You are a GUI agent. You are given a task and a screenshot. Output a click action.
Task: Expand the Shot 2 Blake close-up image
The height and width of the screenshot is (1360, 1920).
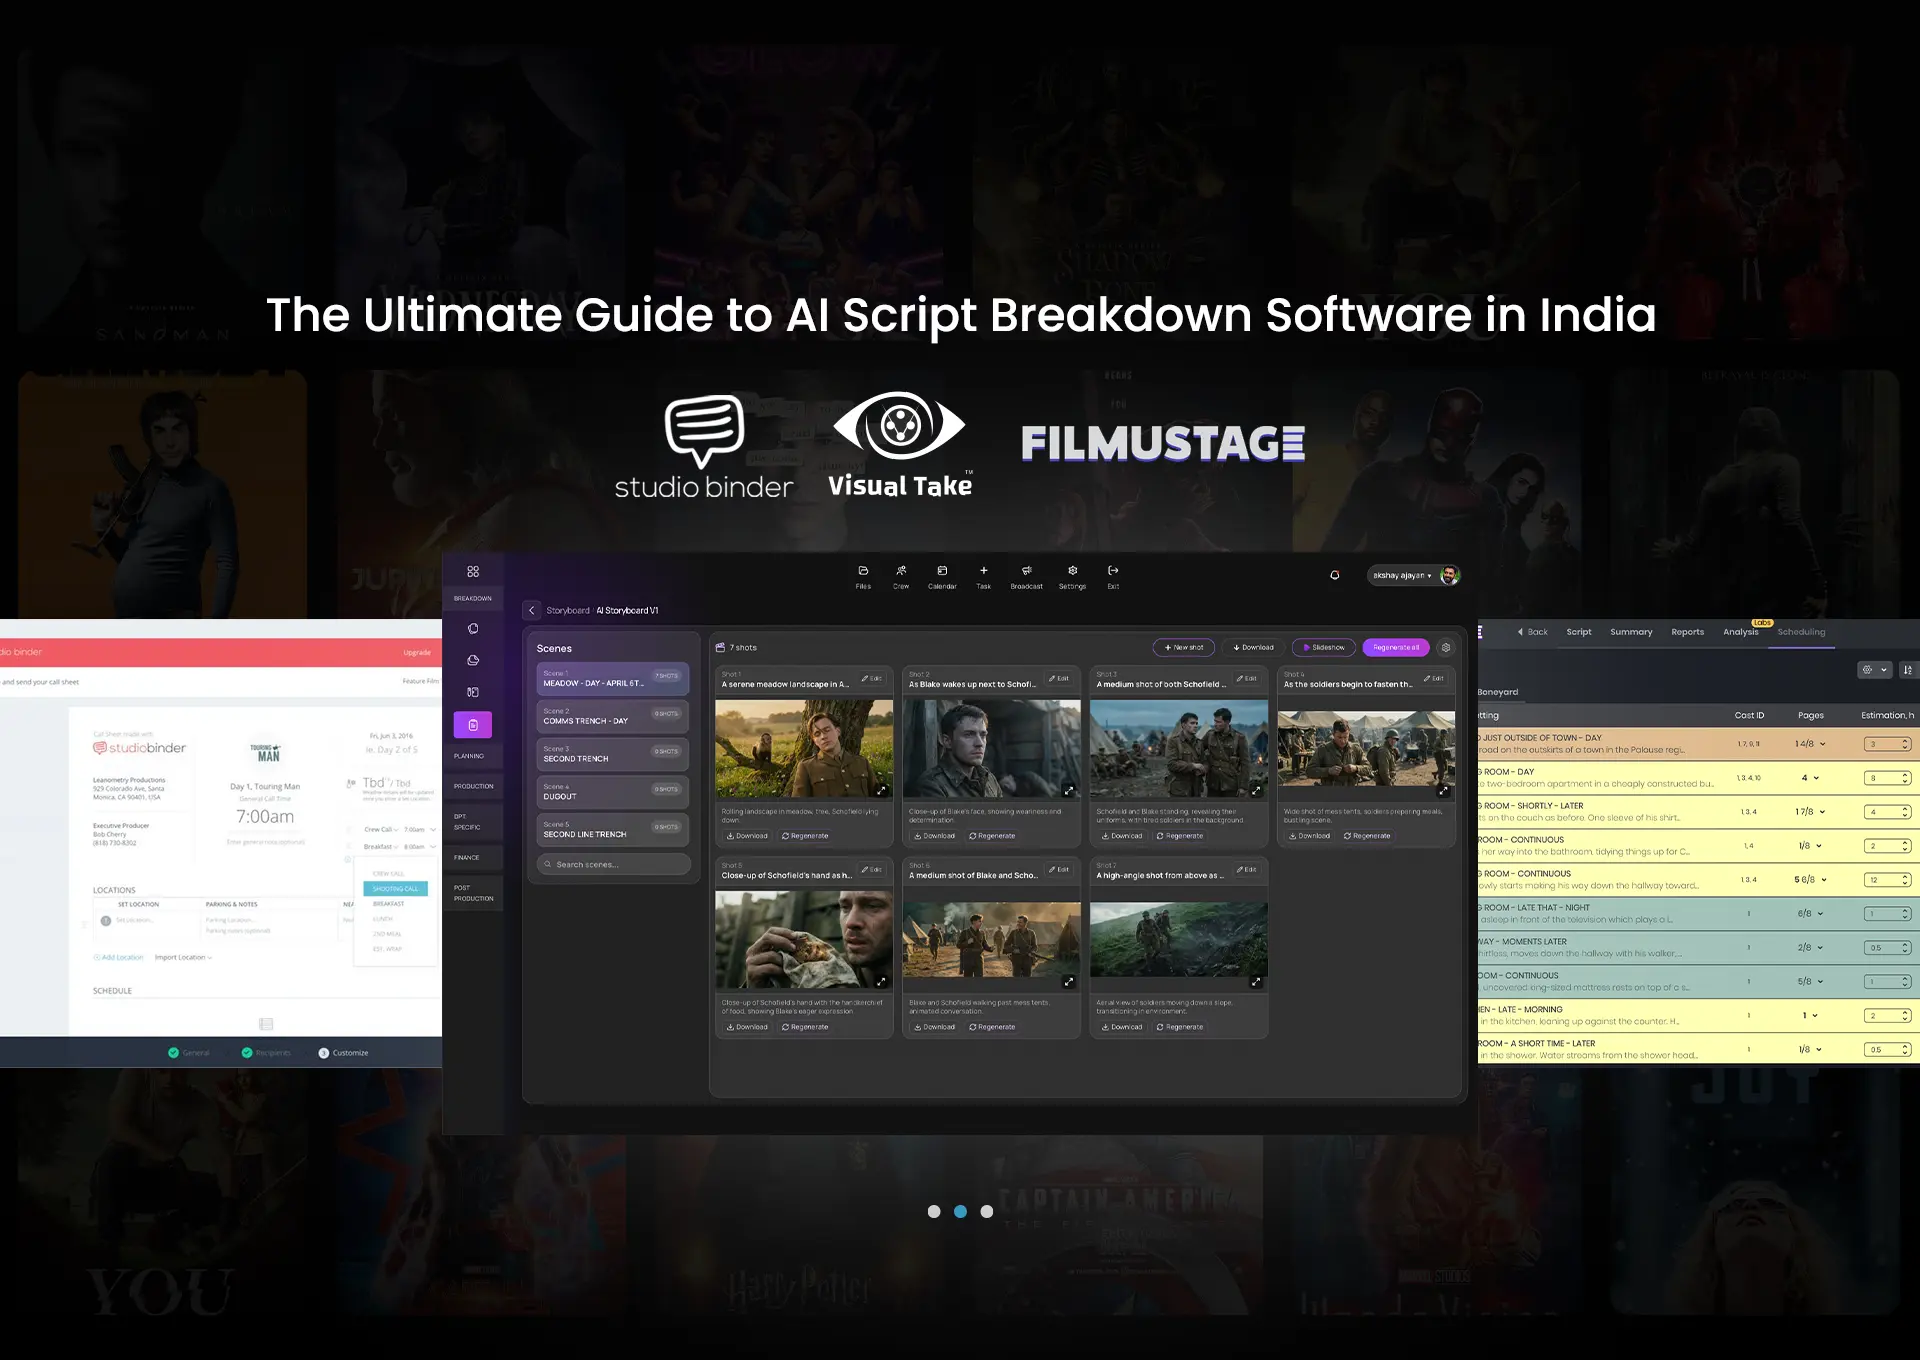click(1069, 790)
